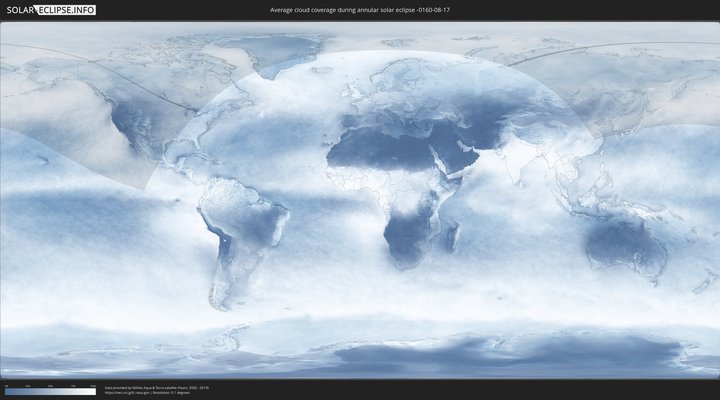
Task: Click the cloud coverage color legend bar
Action: point(50,391)
